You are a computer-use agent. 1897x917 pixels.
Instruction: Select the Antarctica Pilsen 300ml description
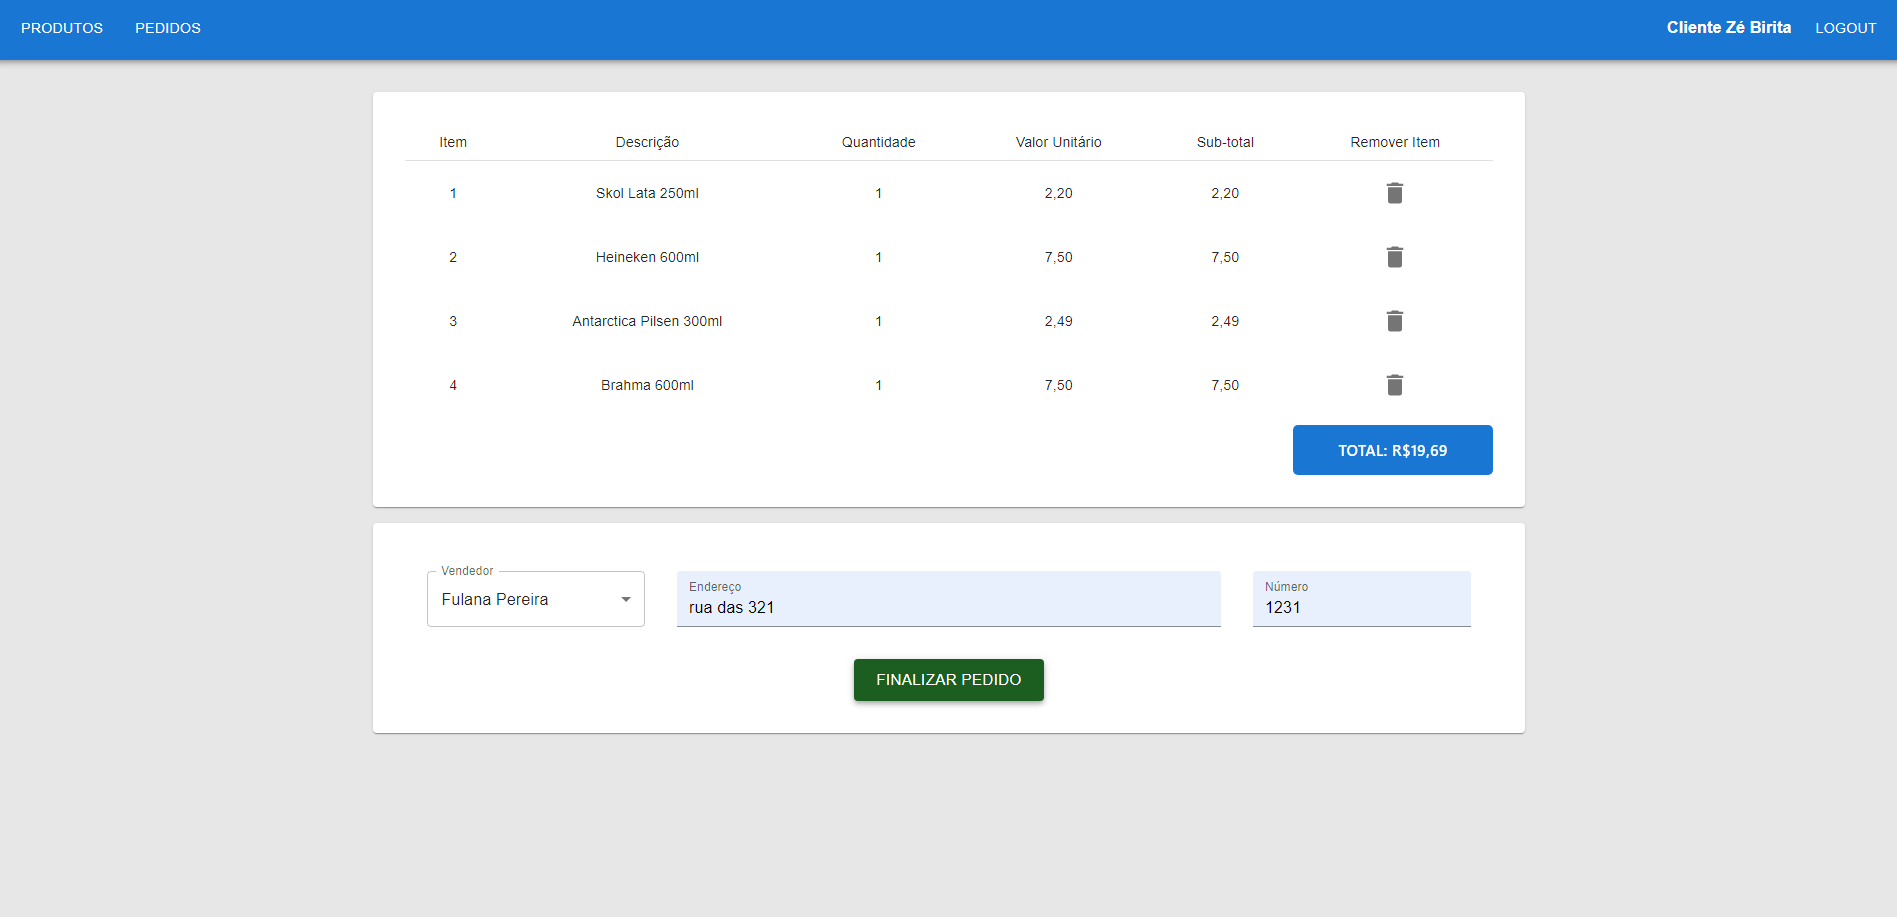[x=647, y=321]
